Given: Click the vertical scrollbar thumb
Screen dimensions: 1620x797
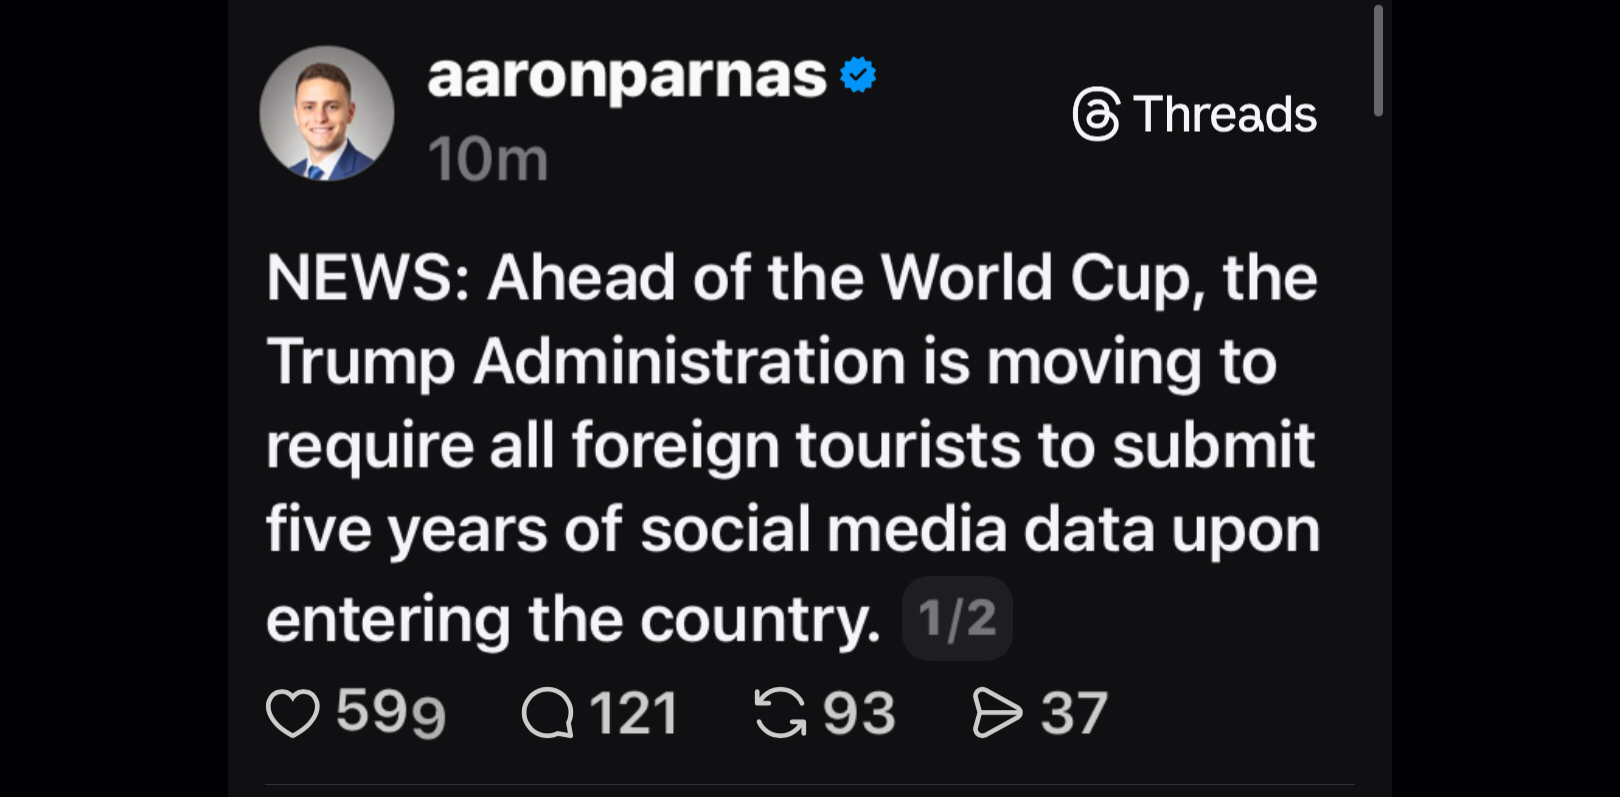Looking at the screenshot, I should tap(1378, 60).
